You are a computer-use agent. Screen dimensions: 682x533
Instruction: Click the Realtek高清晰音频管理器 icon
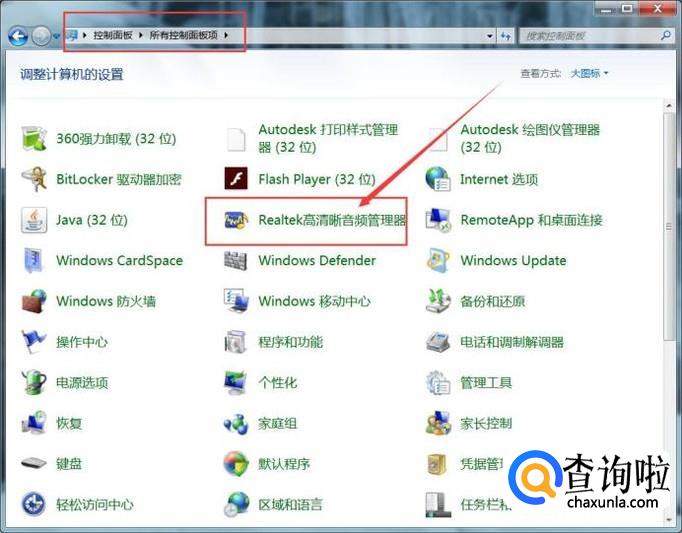point(236,220)
